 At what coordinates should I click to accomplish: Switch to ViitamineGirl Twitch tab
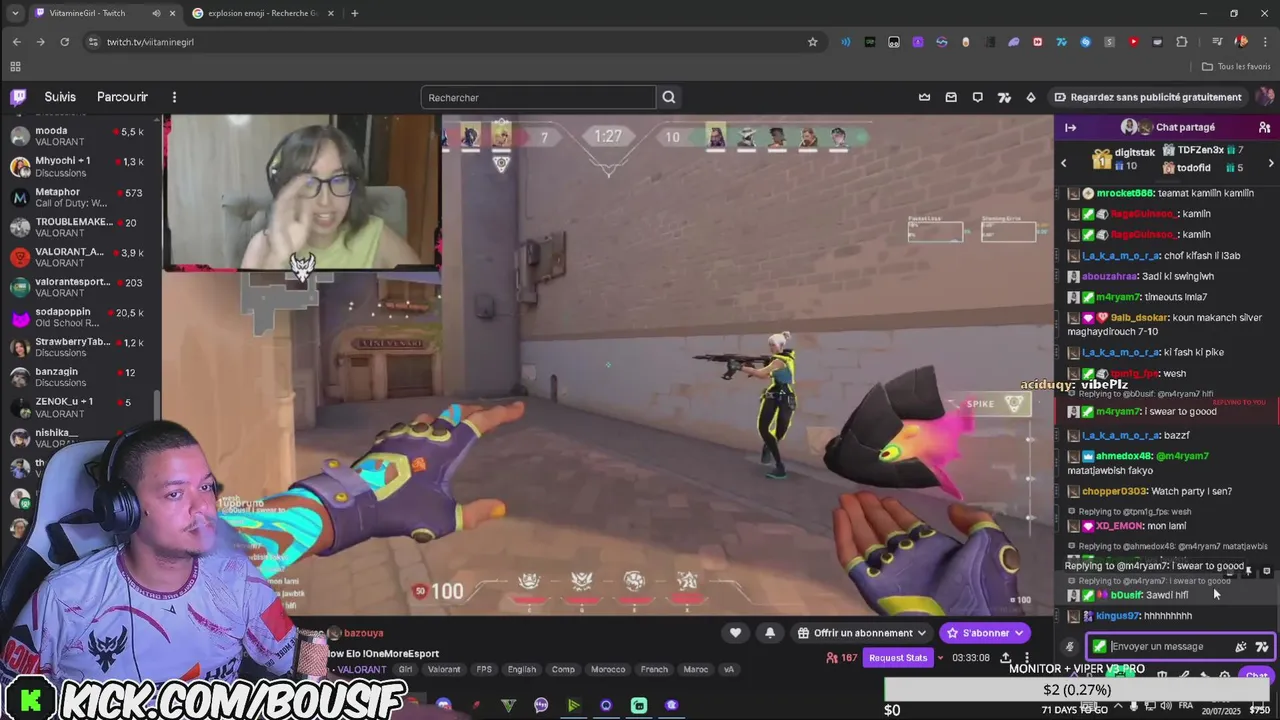(x=102, y=13)
